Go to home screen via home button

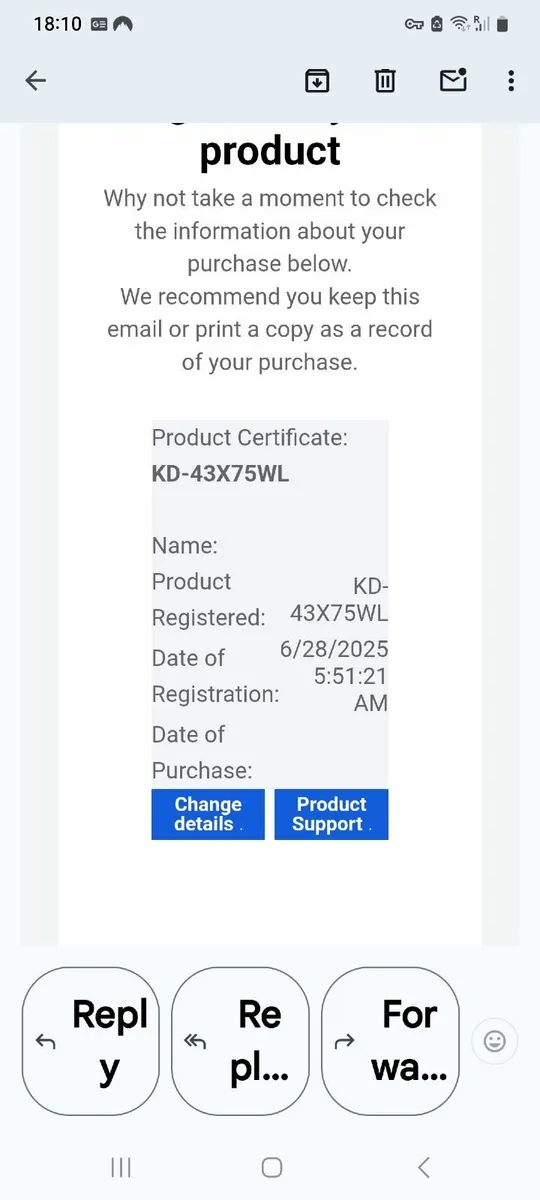click(271, 1167)
